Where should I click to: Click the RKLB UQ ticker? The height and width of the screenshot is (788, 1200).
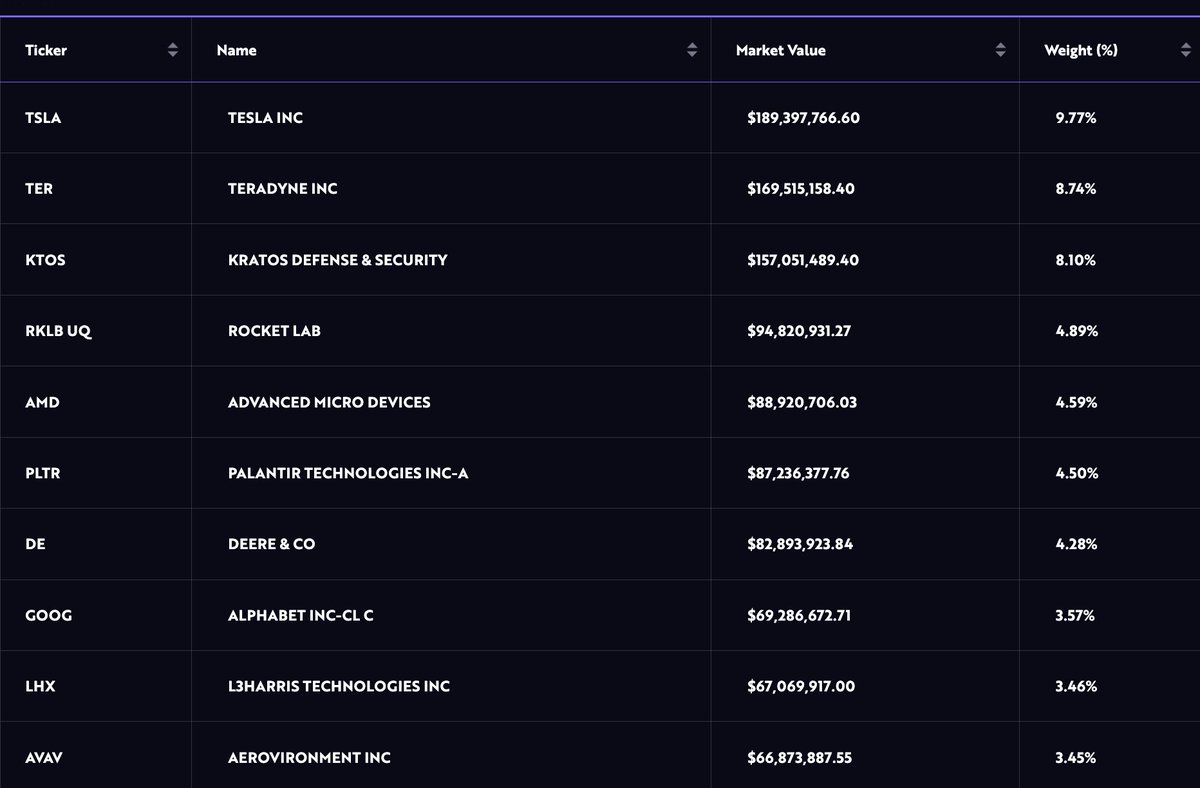[58, 331]
